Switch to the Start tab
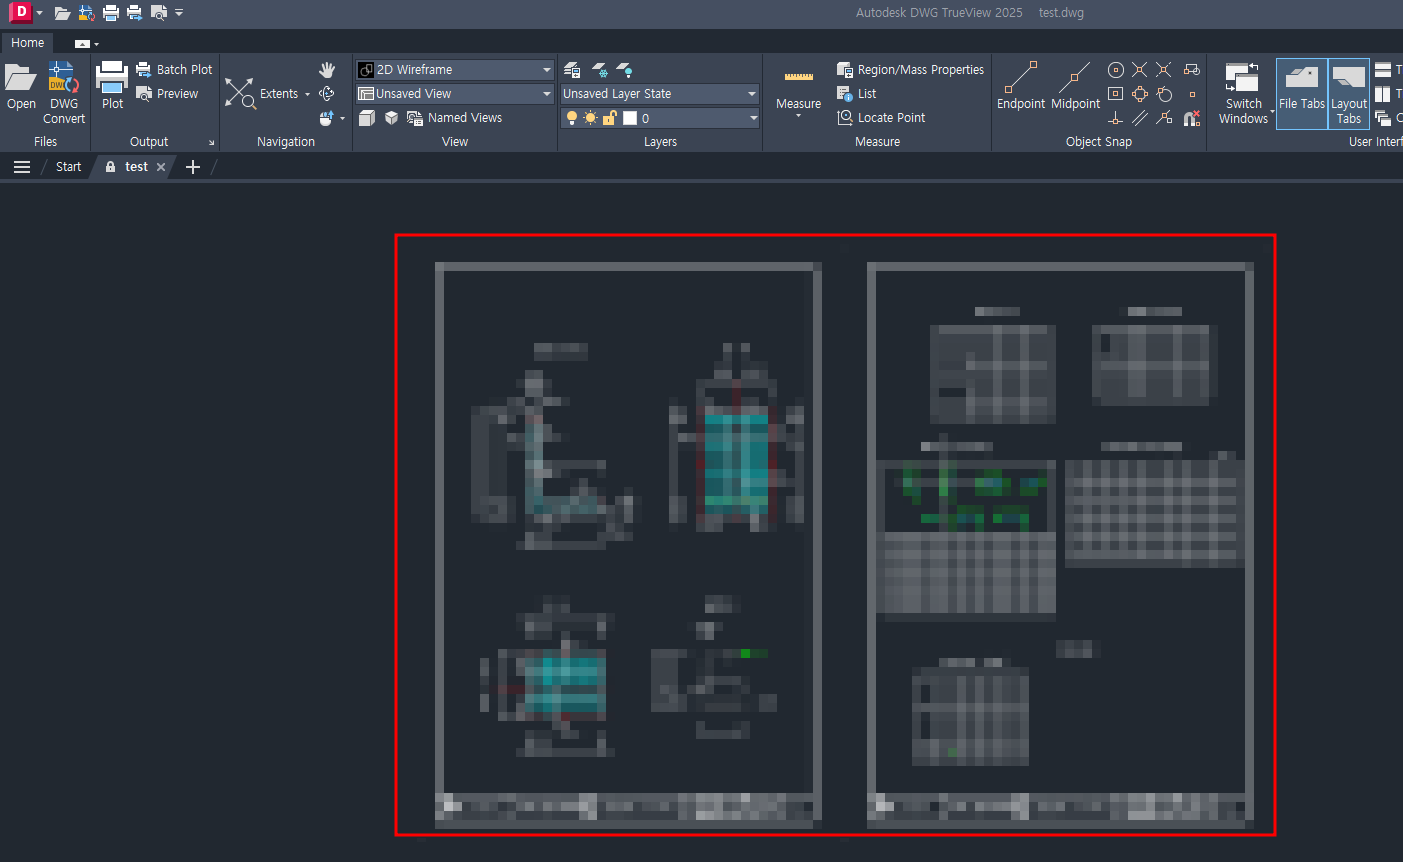Viewport: 1403px width, 862px height. coord(66,166)
